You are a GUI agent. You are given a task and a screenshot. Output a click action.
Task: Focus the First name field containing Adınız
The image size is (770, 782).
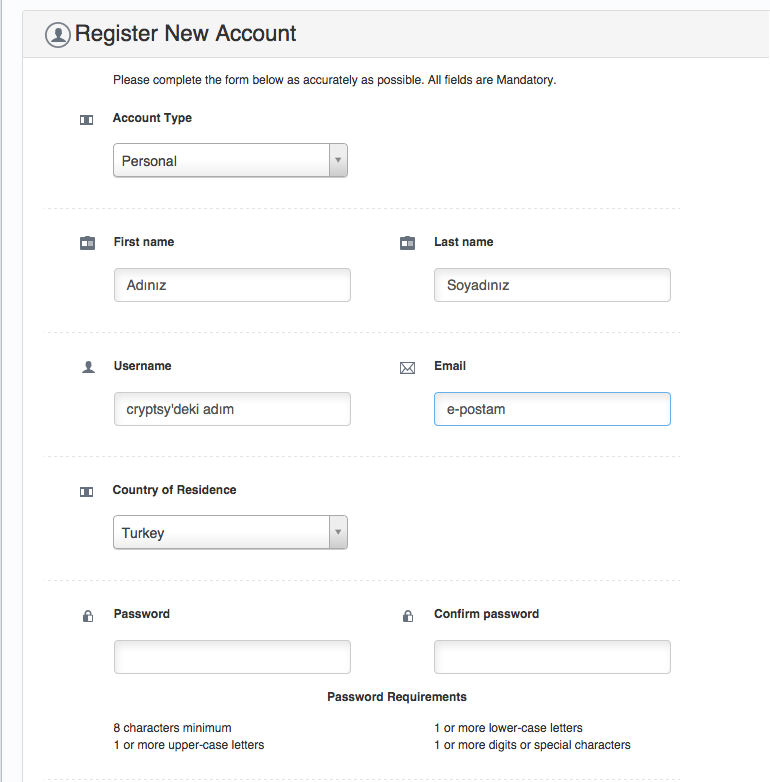pyautogui.click(x=232, y=285)
